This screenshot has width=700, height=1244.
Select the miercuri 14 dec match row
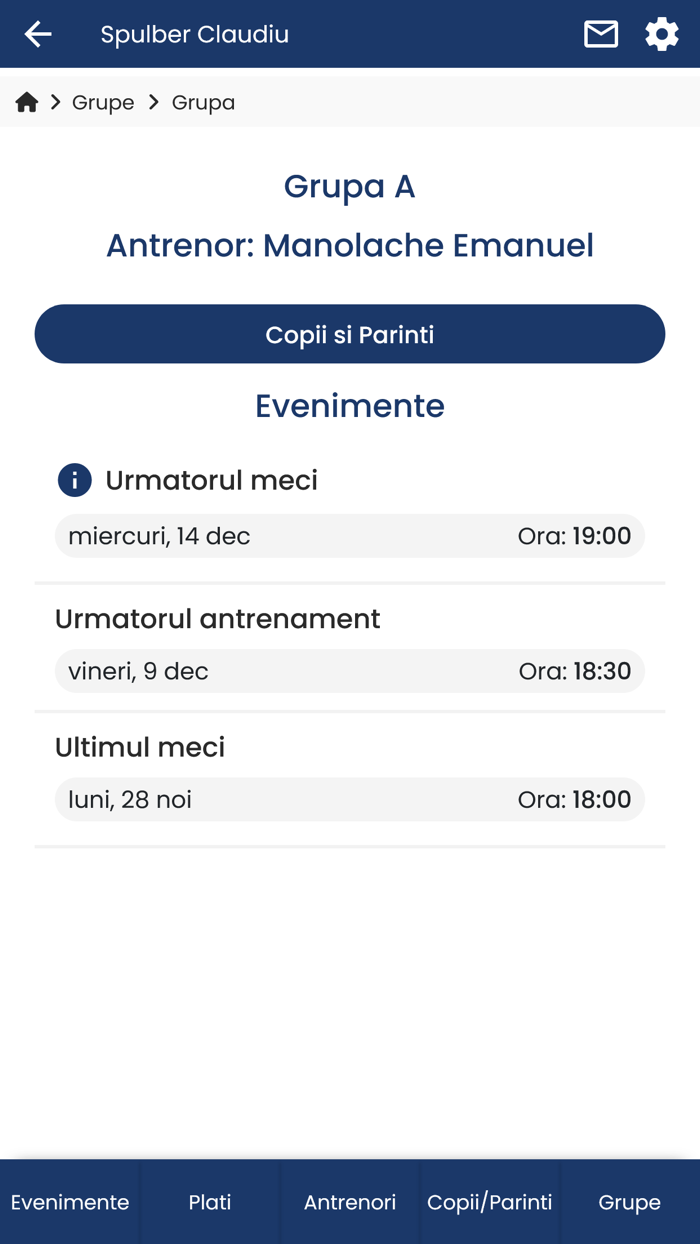pos(349,535)
